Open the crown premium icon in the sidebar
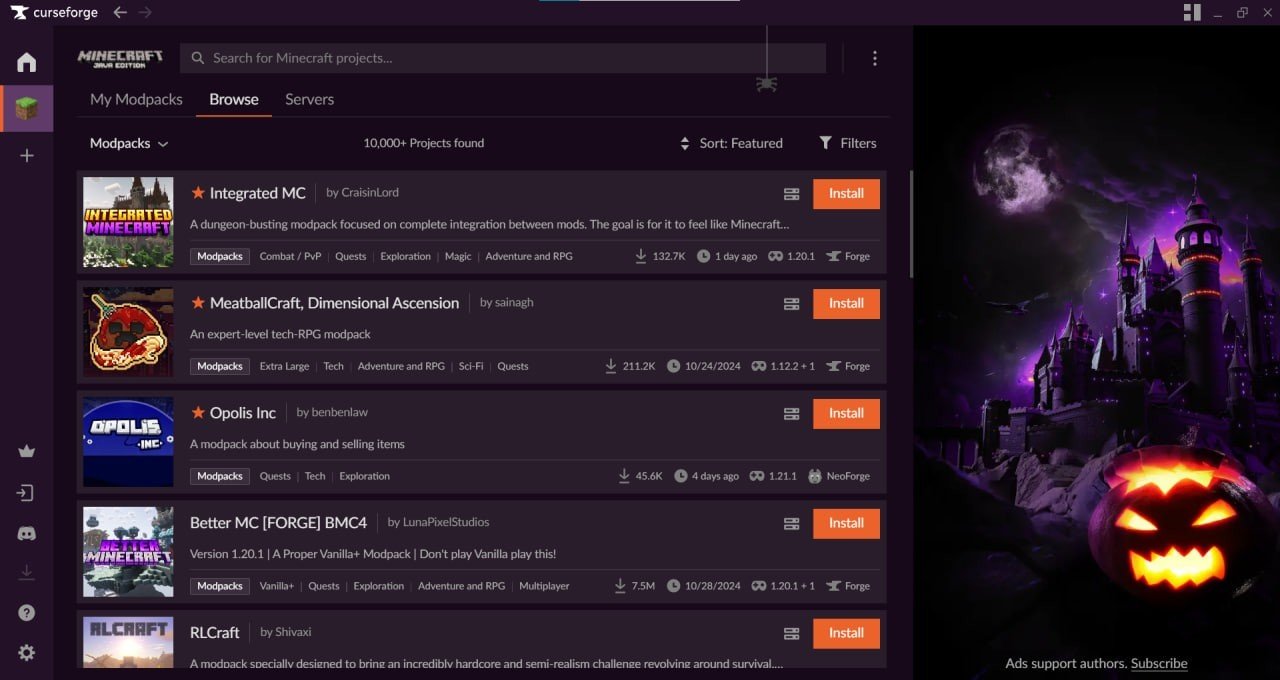The height and width of the screenshot is (680, 1280). click(x=27, y=451)
